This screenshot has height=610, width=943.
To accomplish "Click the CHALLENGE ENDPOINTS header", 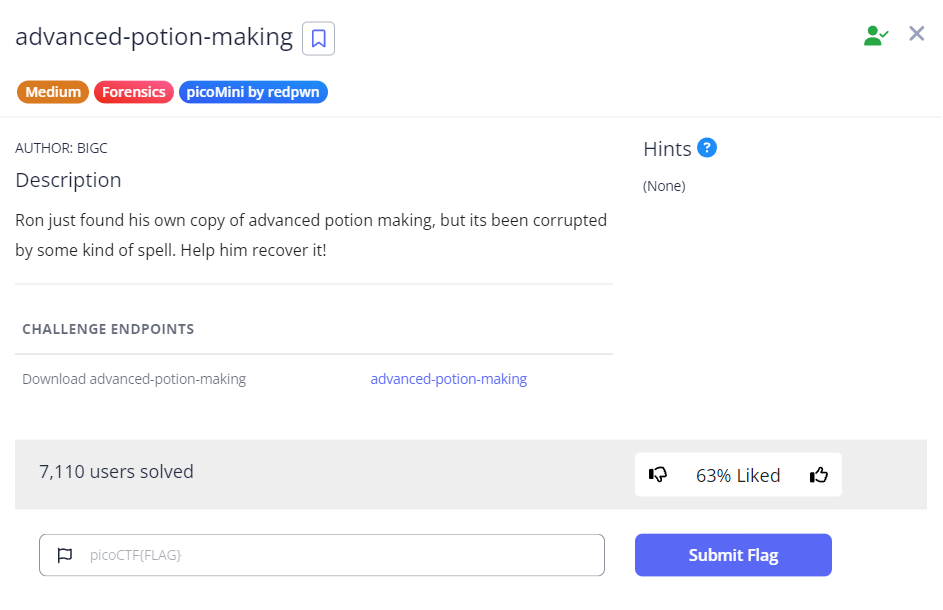I will point(108,329).
